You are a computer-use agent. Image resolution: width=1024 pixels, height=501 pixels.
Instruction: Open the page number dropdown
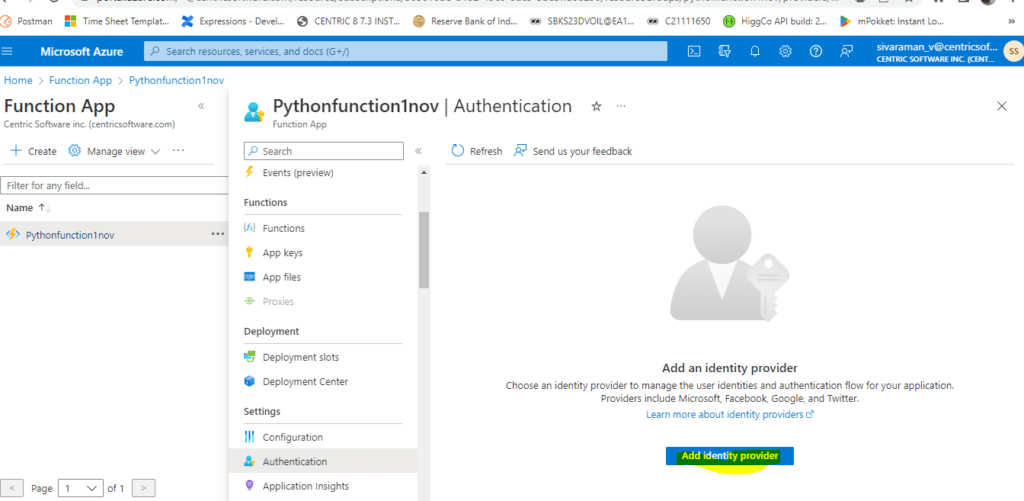(81, 488)
